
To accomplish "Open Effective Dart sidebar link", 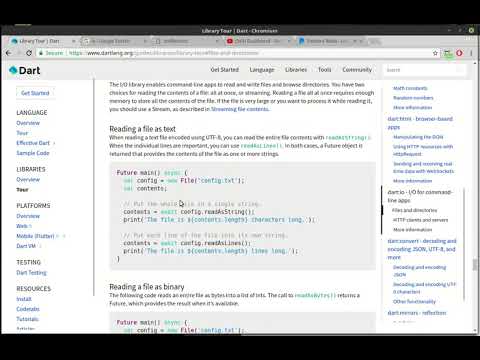I will (x=33, y=143).
